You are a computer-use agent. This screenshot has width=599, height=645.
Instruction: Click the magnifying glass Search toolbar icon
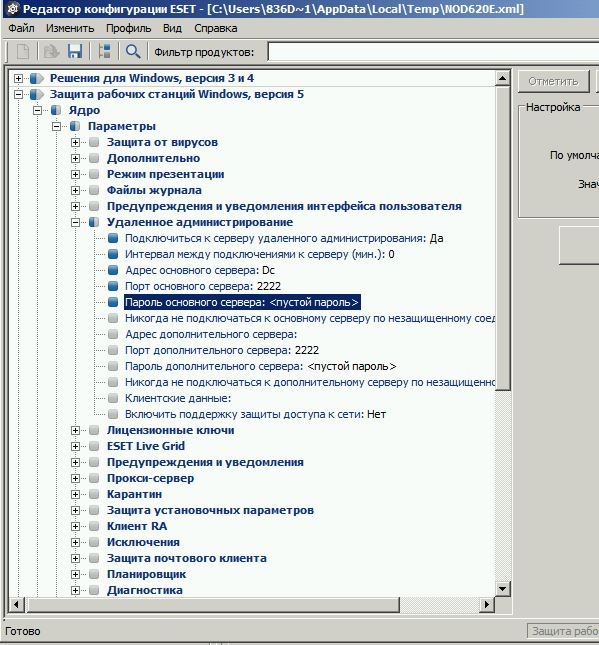[x=133, y=51]
